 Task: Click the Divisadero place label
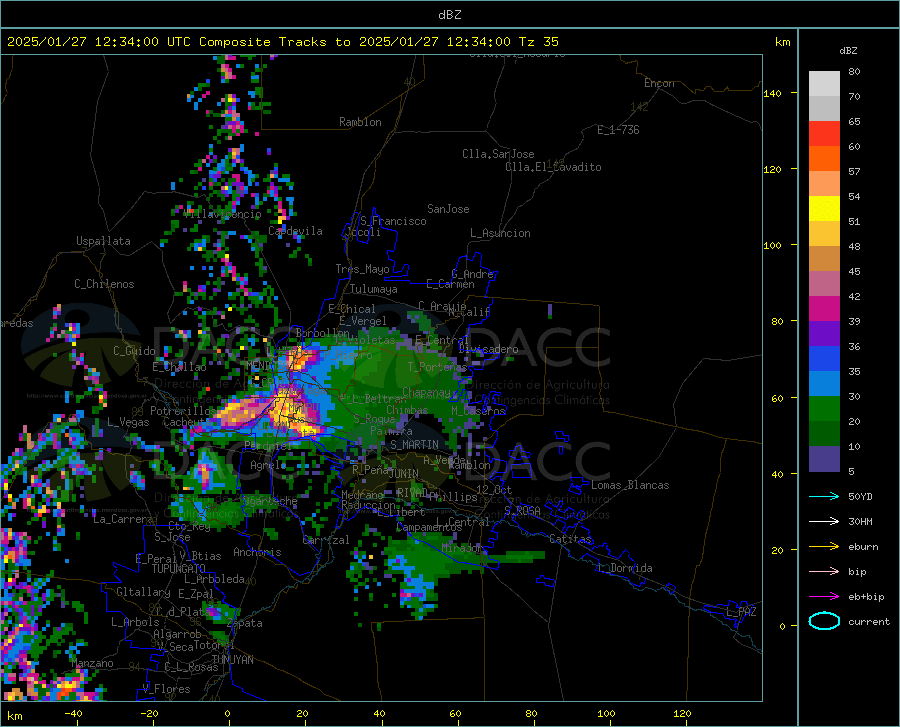tap(488, 349)
